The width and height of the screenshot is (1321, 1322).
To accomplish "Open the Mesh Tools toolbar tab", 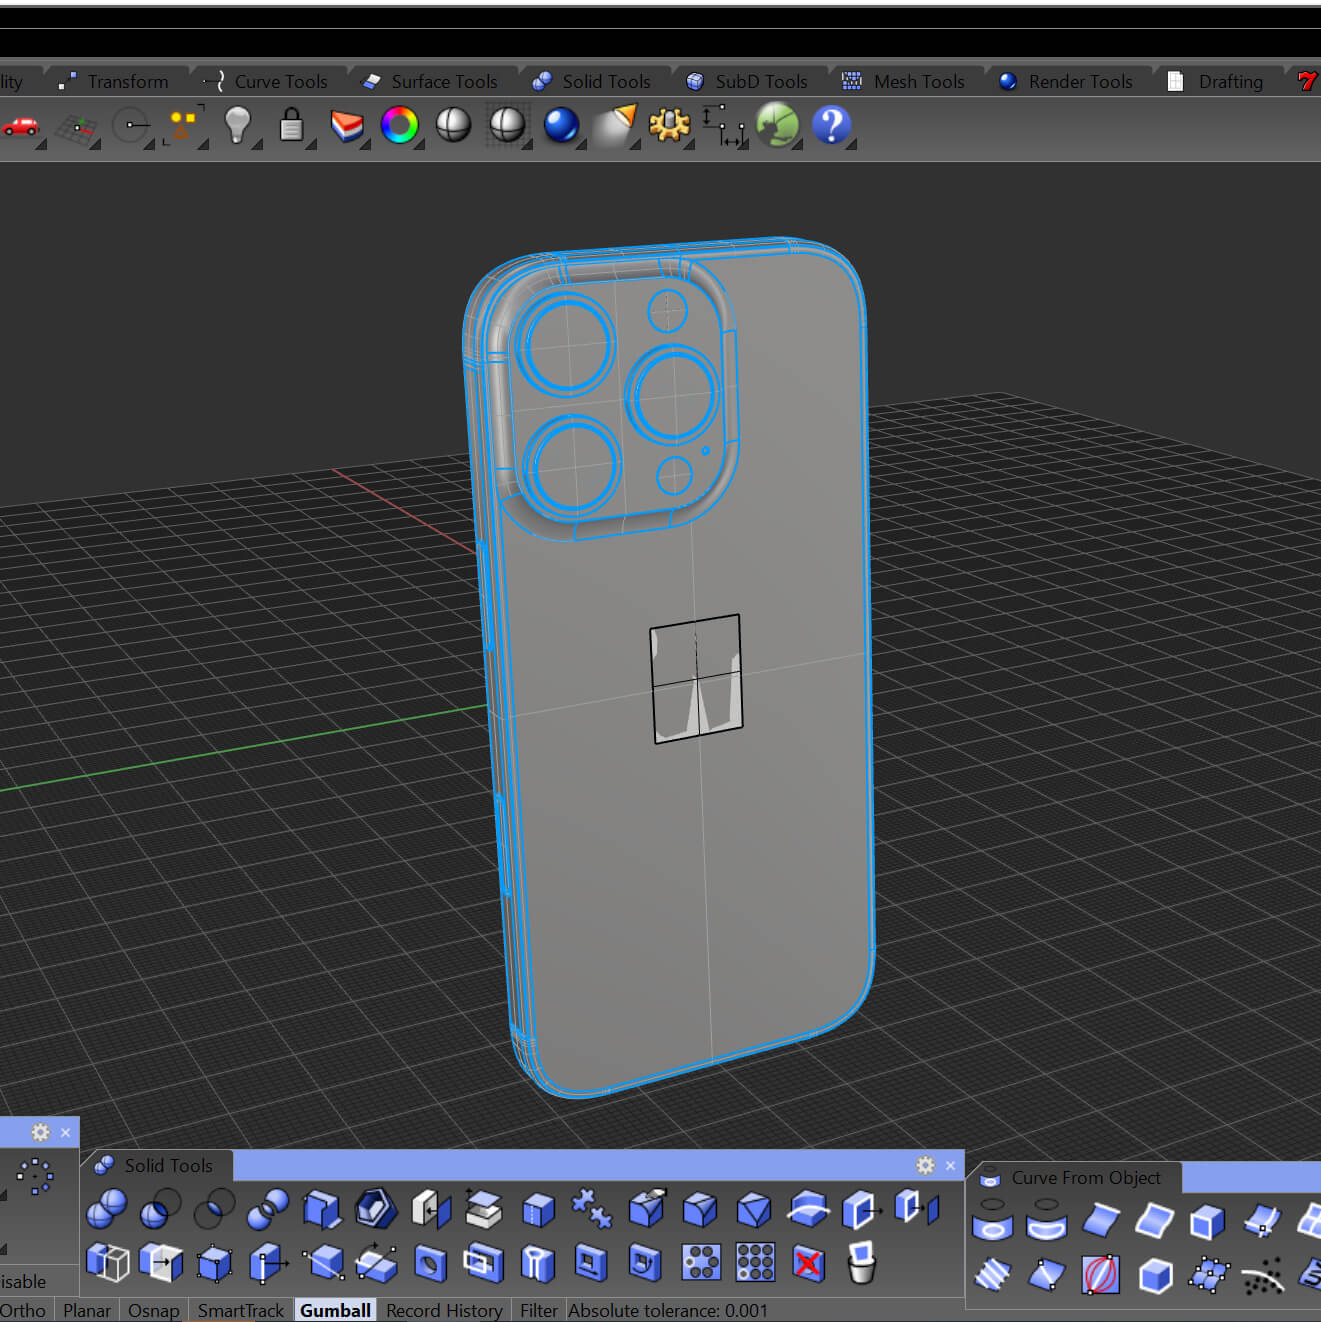I will pyautogui.click(x=918, y=82).
